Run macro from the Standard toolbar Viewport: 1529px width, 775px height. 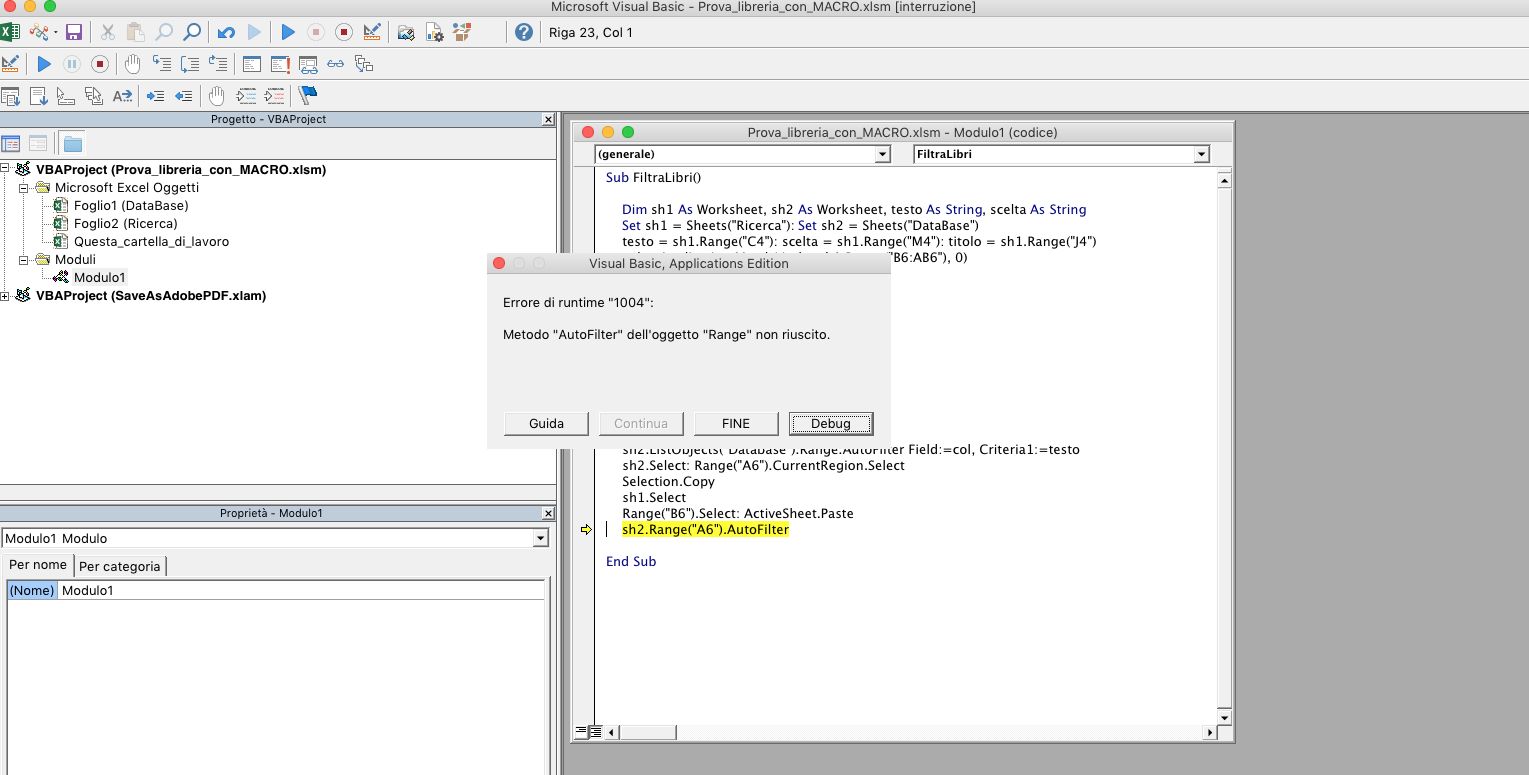point(288,32)
